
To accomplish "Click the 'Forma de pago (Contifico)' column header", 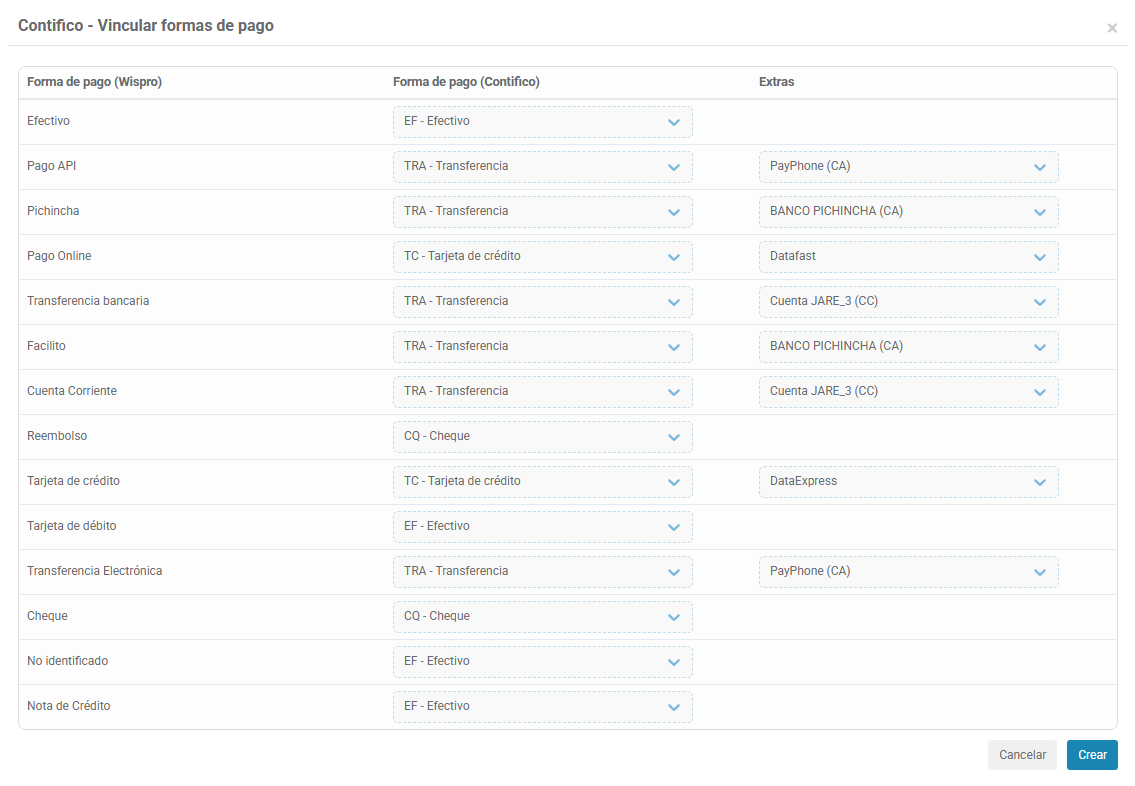I will pyautogui.click(x=466, y=82).
